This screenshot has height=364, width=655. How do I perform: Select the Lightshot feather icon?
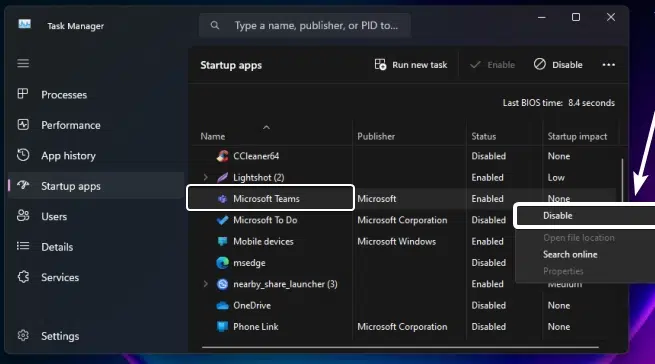coord(223,178)
